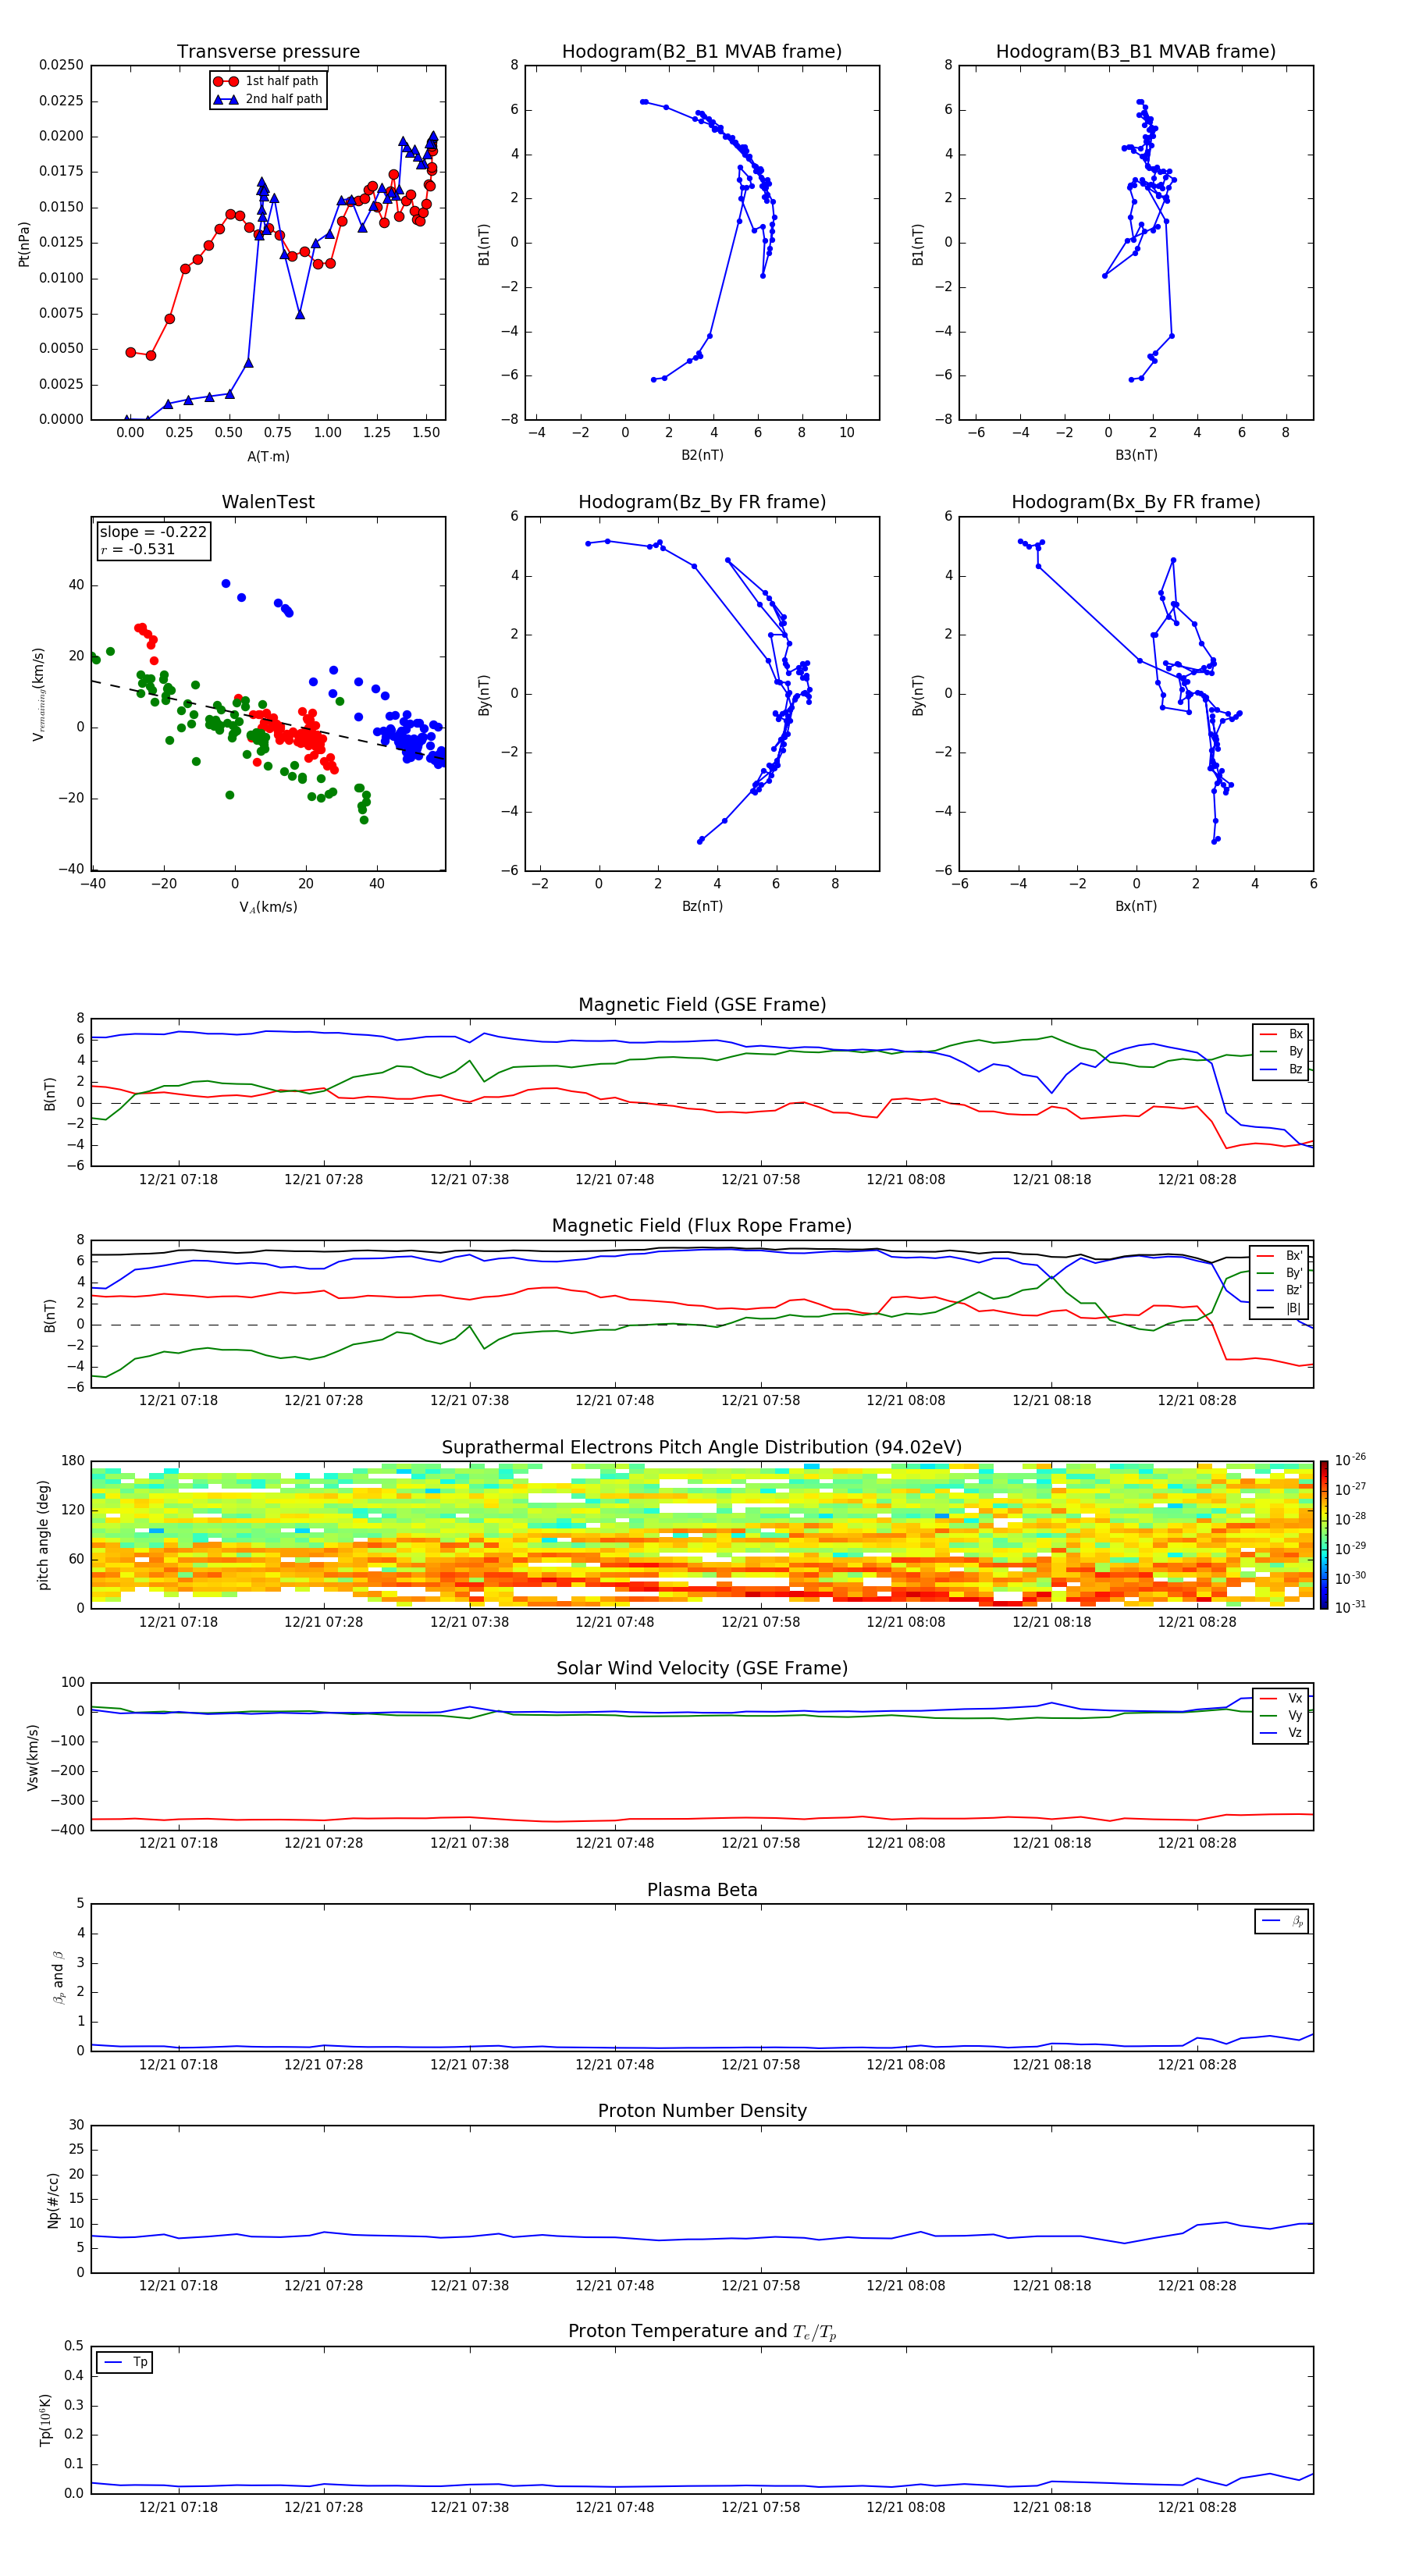Screen dimensions: 1405x2576
Task: Click the "Magnetic Field (GSE Frame)" title
Action: pos(702,1005)
